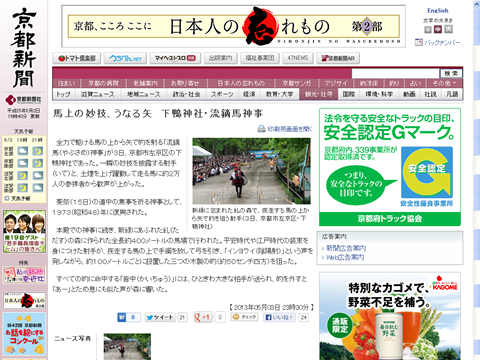This screenshot has height=360, width=480.
Task: Open the 京都新聞AR button
Action: [x=338, y=58]
